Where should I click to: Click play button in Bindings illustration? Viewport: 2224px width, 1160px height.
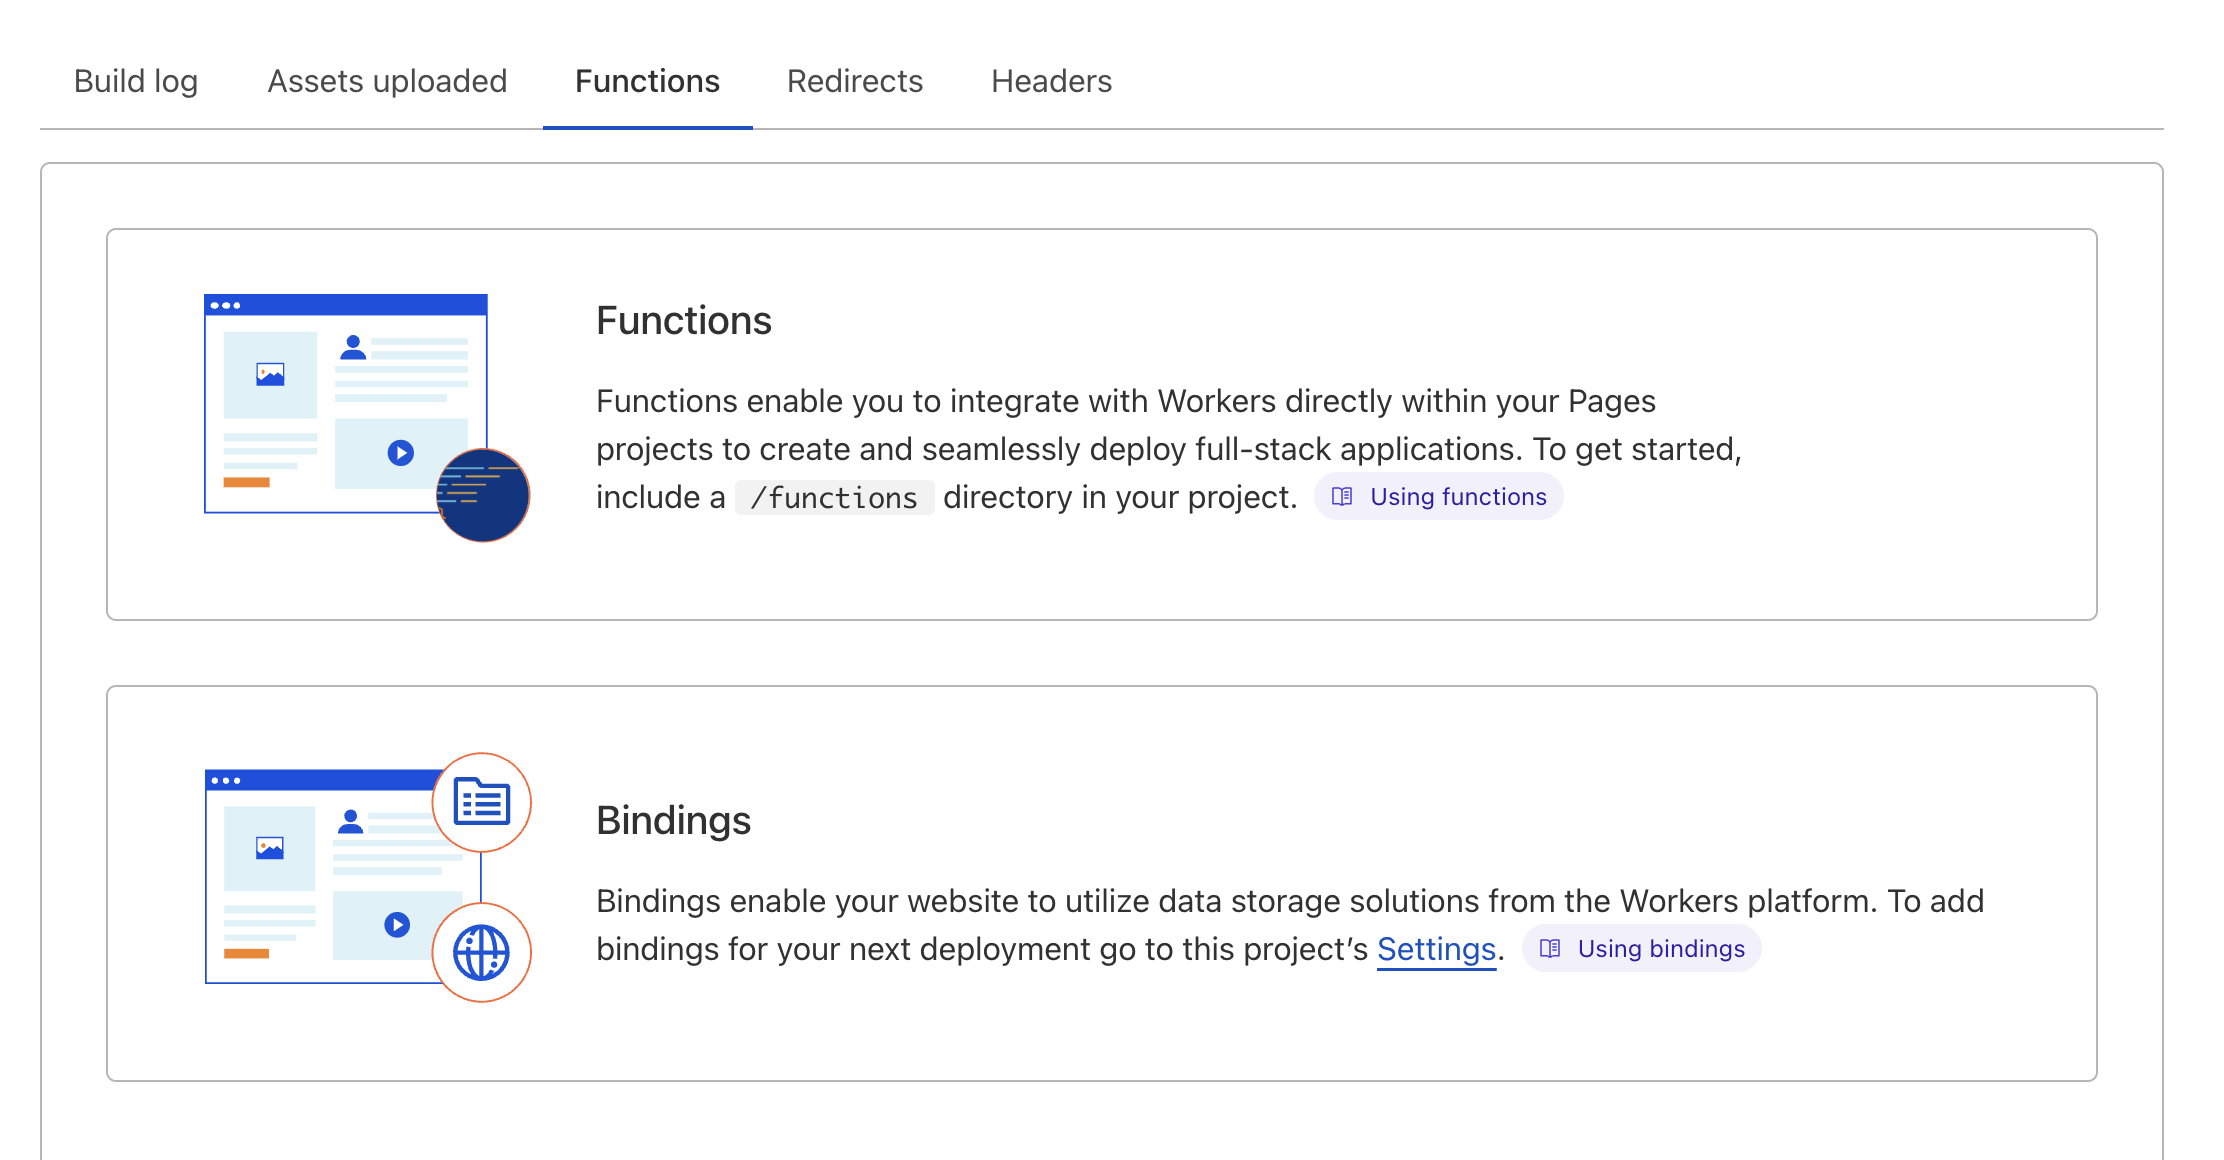pyautogui.click(x=397, y=925)
